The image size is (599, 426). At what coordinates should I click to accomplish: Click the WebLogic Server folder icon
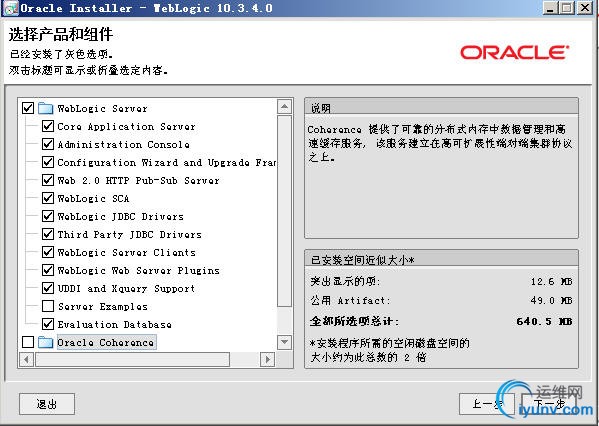pos(45,108)
